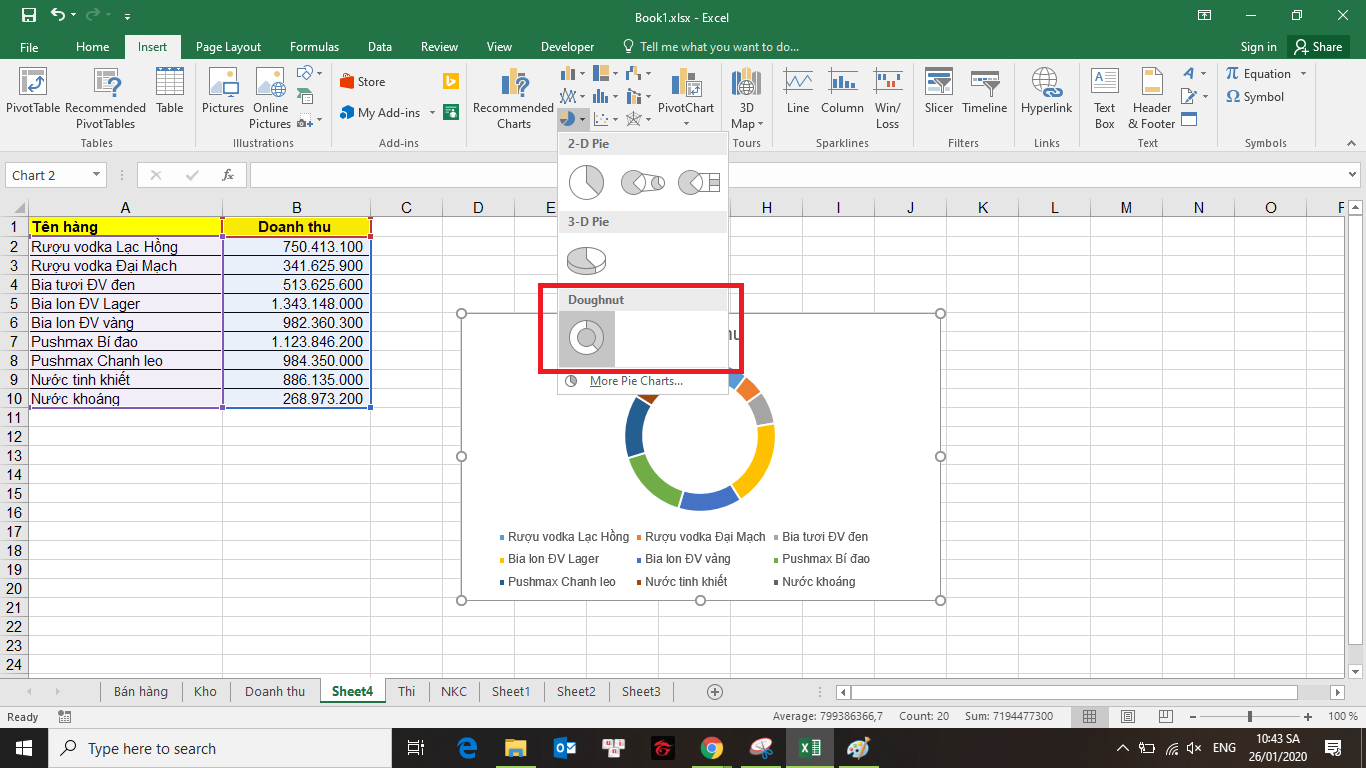Image resolution: width=1366 pixels, height=768 pixels.
Task: Expand the formula bar
Action: point(1353,175)
